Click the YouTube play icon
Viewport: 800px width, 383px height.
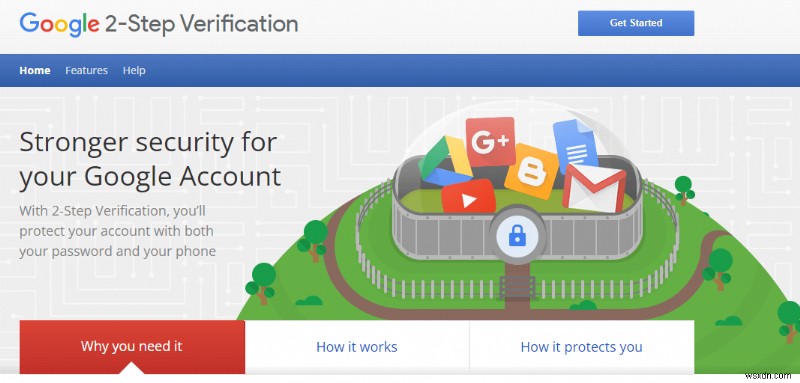pos(468,196)
